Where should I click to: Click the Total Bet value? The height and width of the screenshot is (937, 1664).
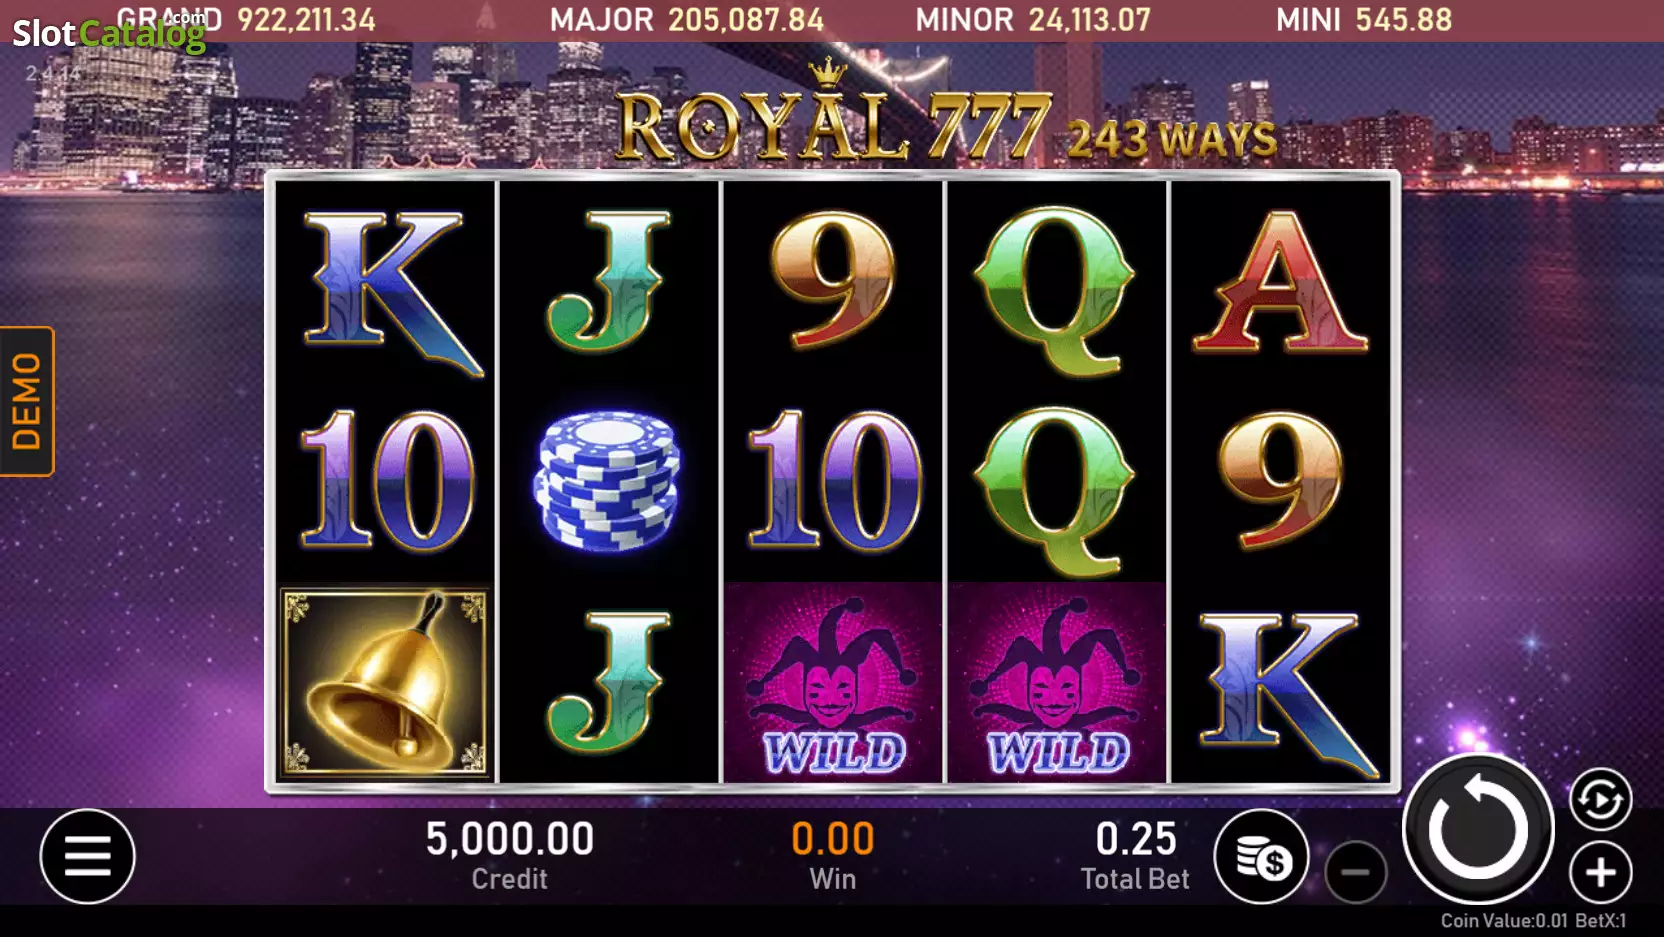tap(1136, 839)
